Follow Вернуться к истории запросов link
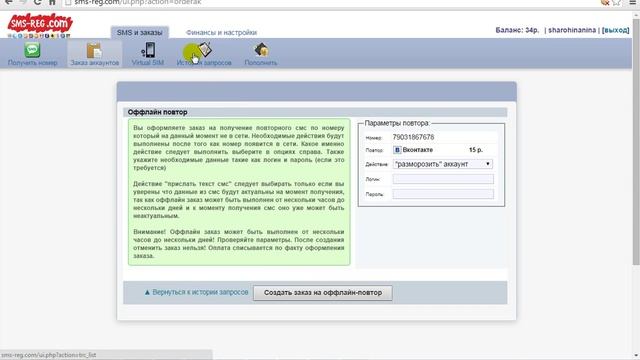The image size is (640, 360). (x=196, y=292)
